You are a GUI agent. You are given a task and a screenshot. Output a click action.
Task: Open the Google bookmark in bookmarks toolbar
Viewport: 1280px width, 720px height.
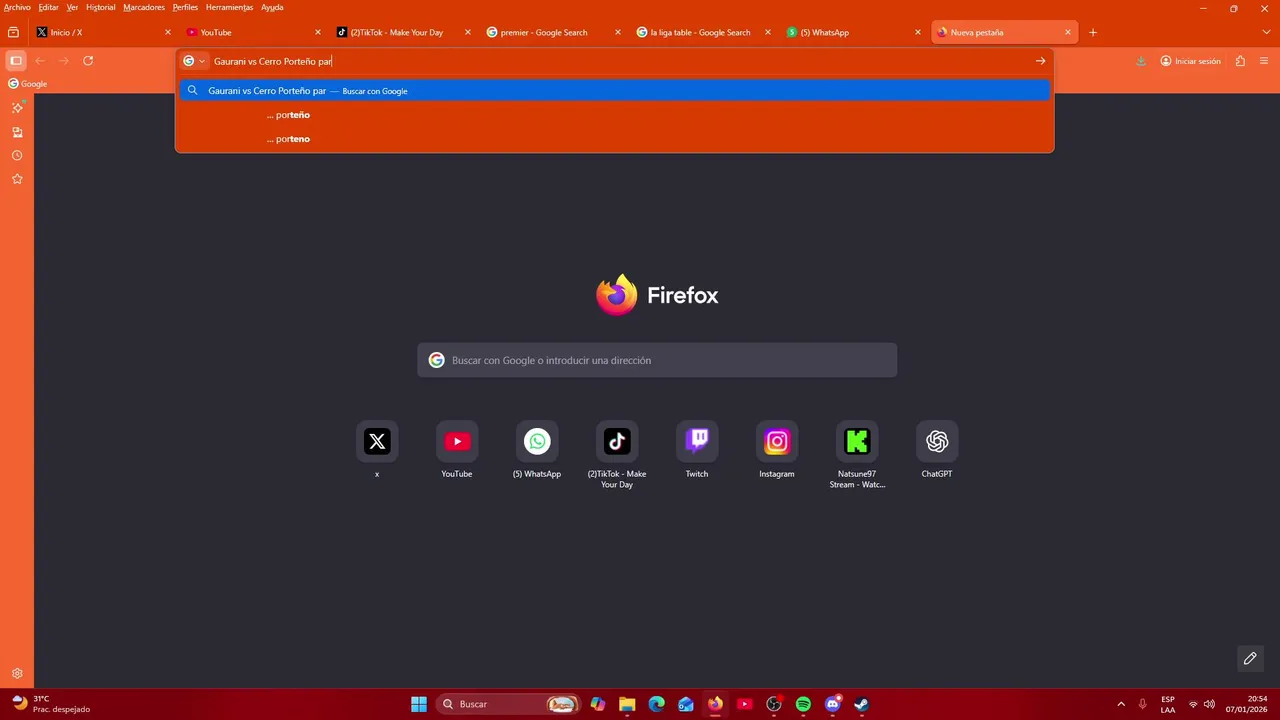coord(28,84)
